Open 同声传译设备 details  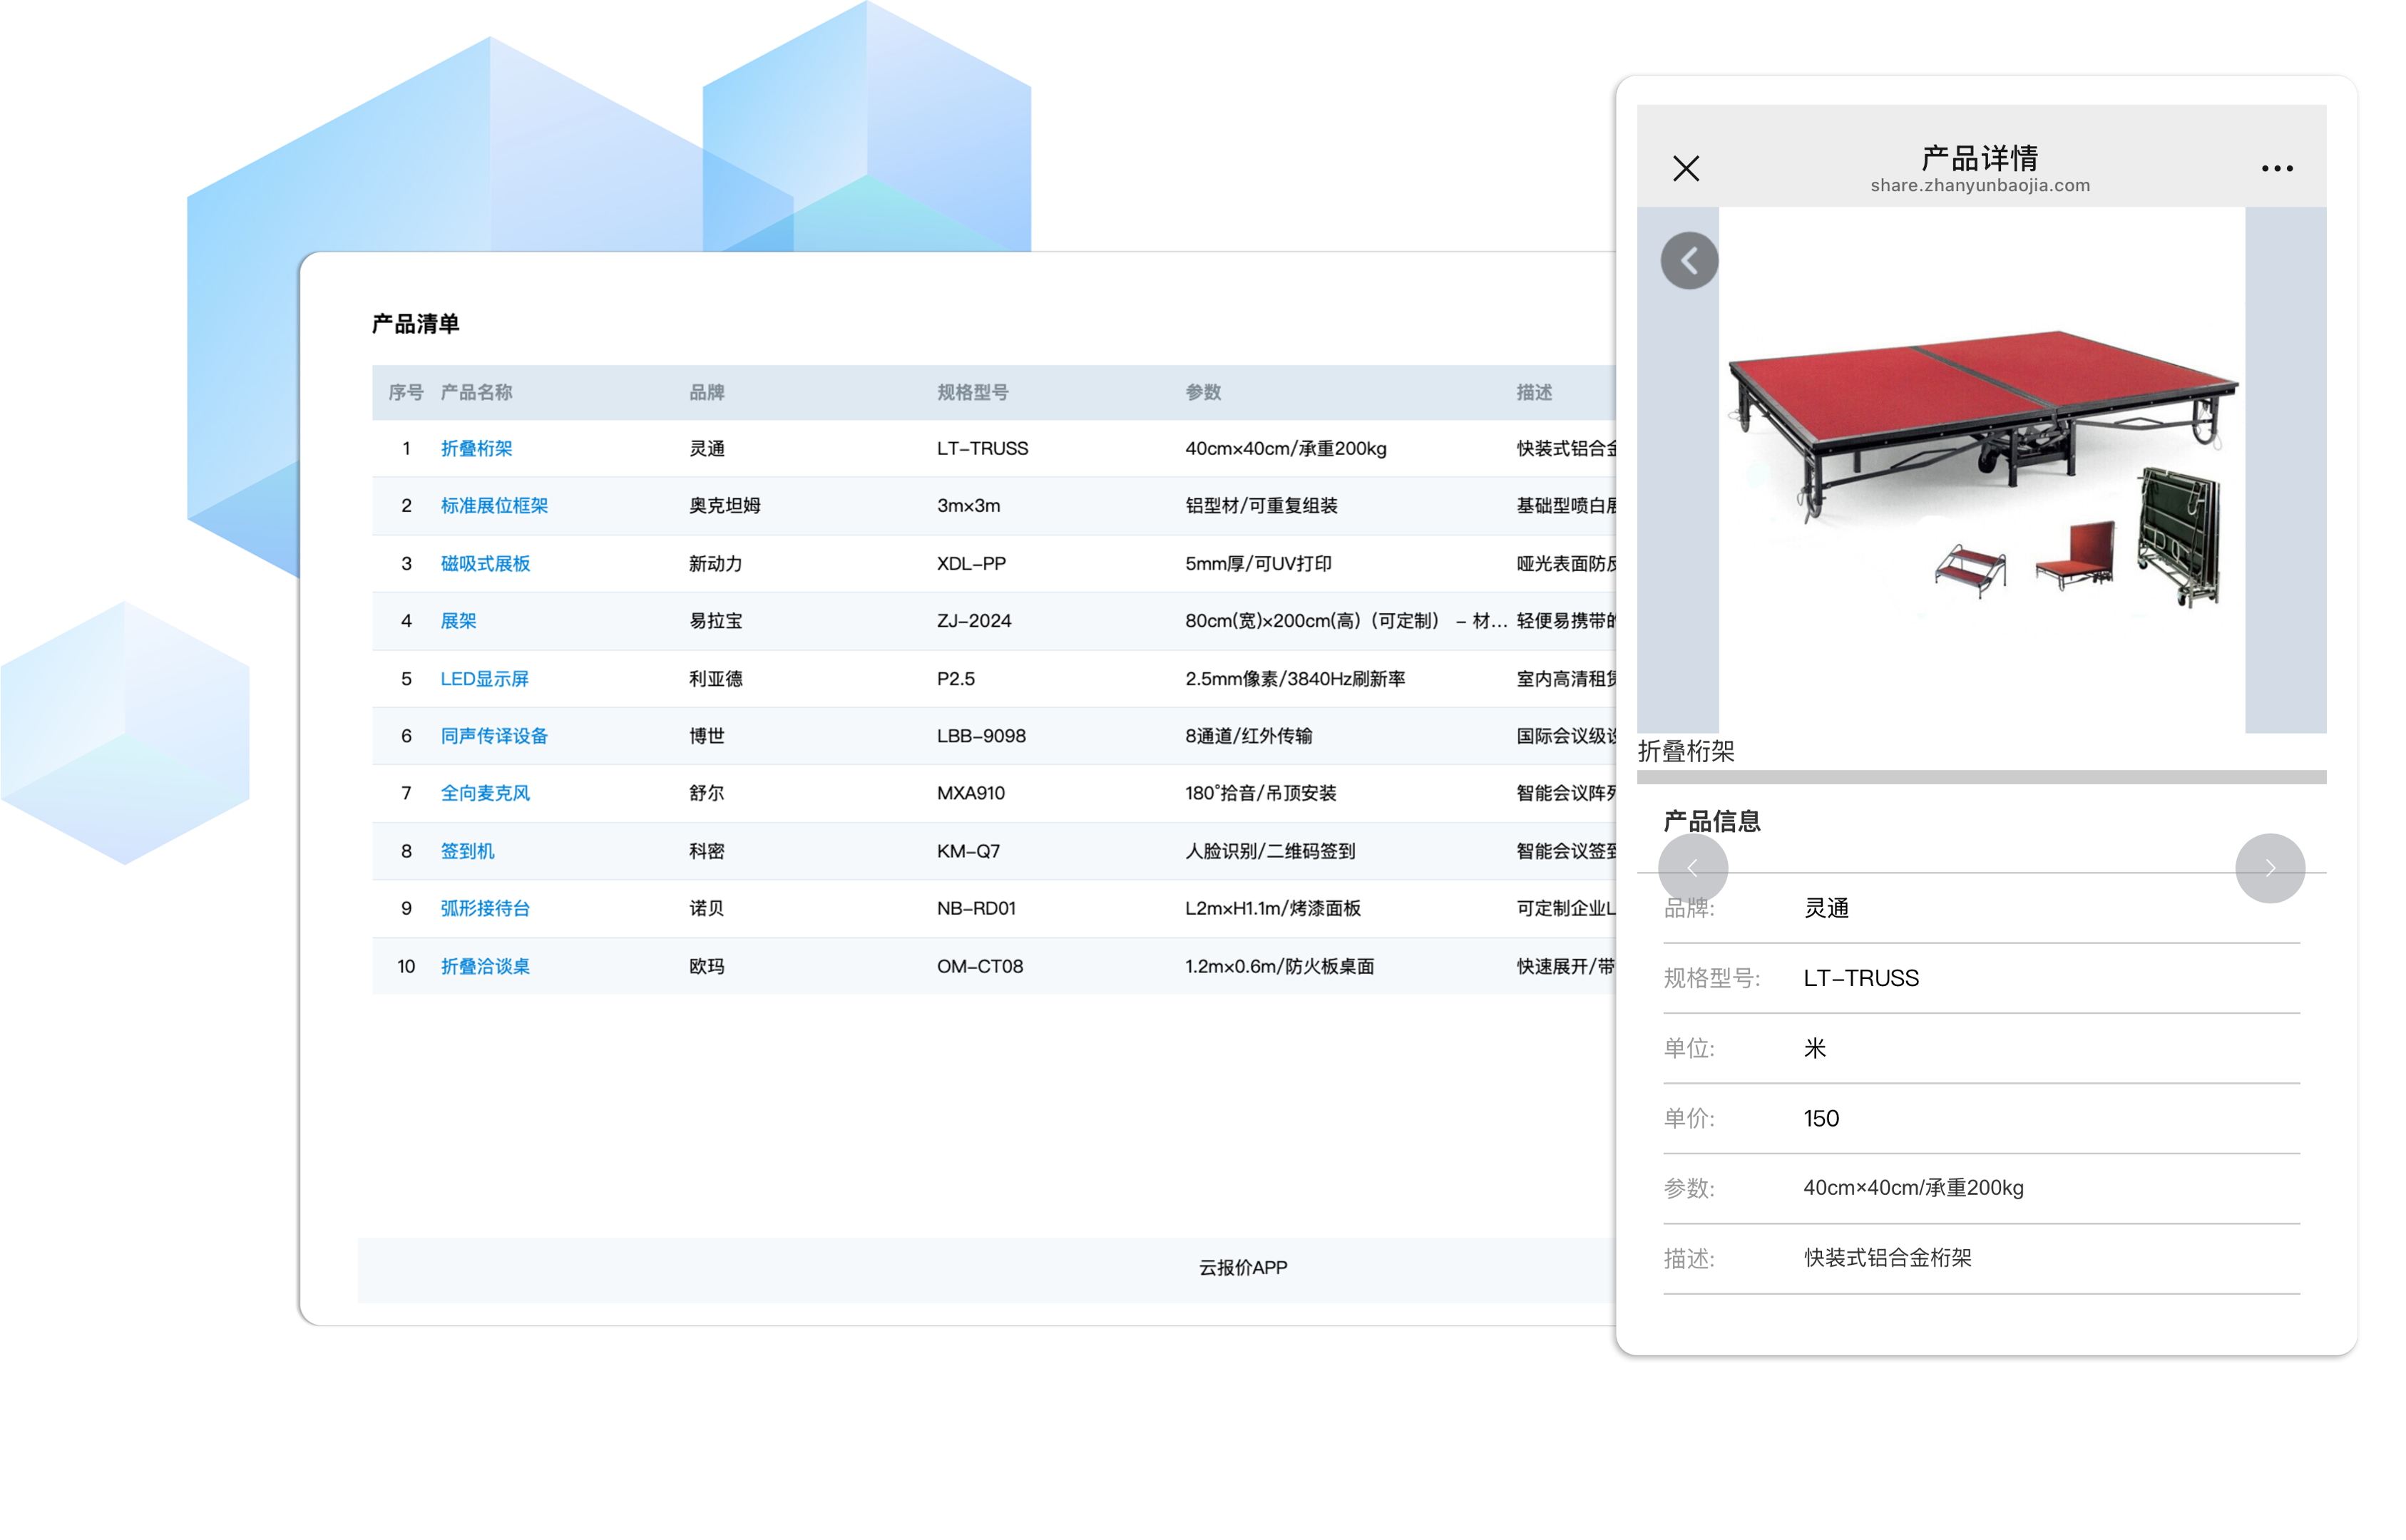pyautogui.click(x=494, y=735)
